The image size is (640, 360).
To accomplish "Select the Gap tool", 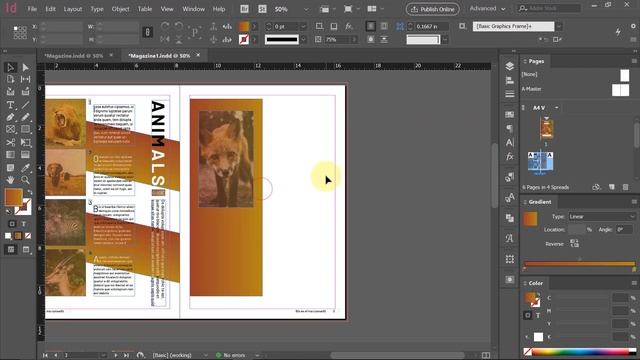I will coord(25,79).
